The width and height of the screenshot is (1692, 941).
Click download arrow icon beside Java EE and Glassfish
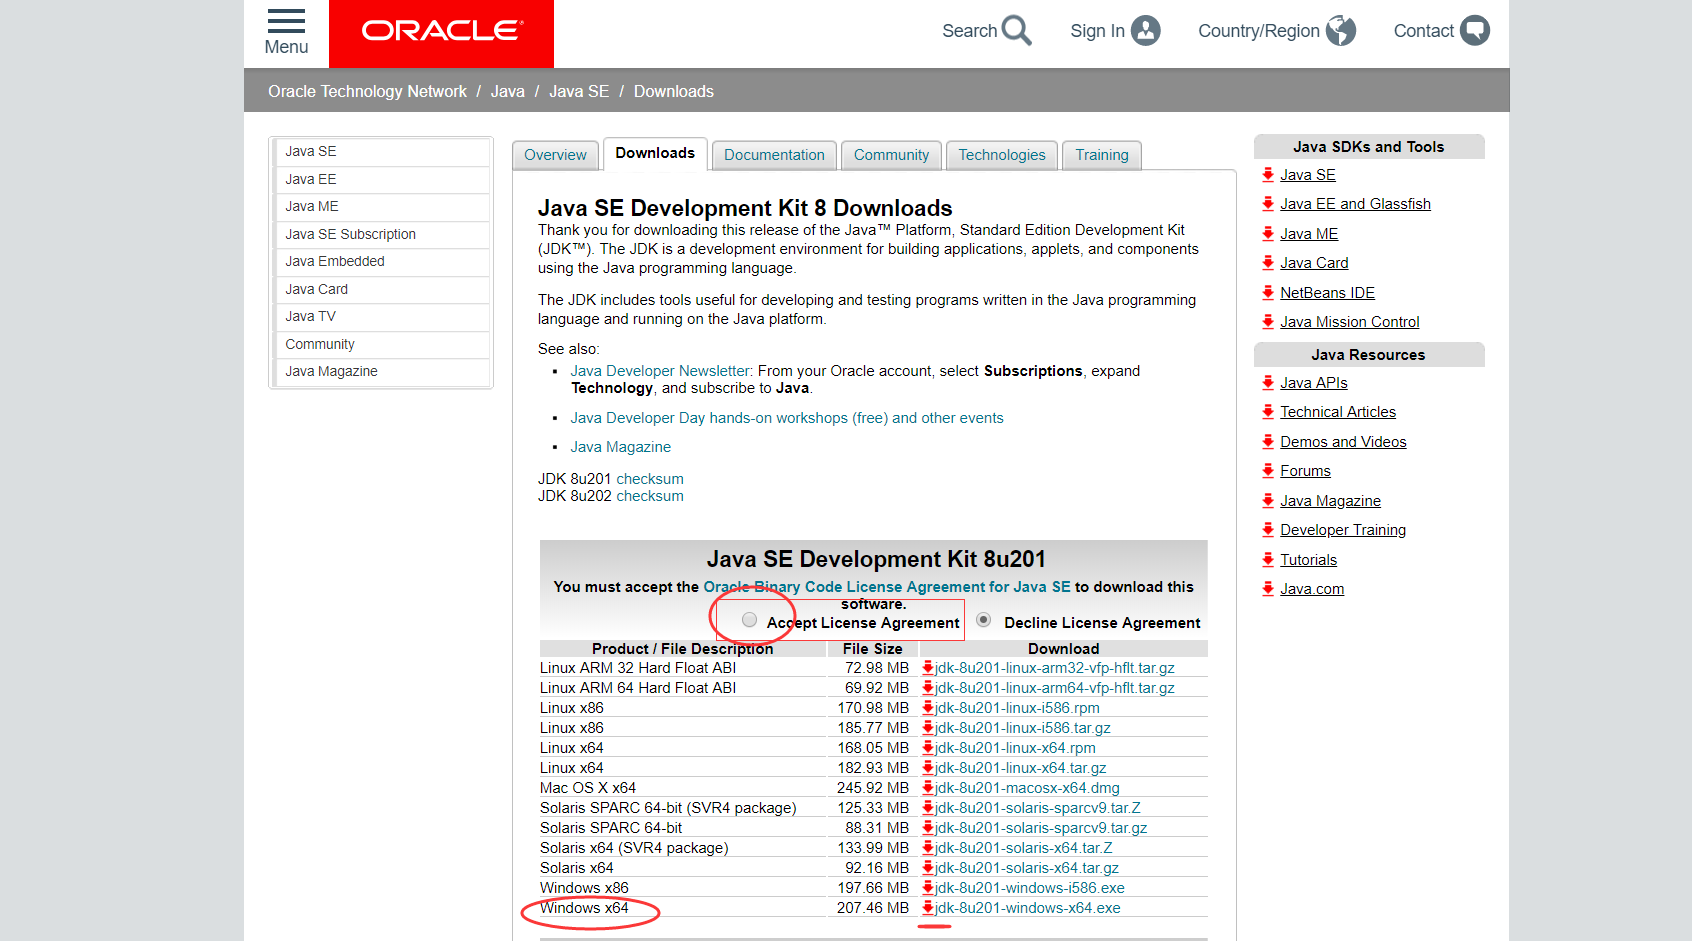click(1268, 203)
